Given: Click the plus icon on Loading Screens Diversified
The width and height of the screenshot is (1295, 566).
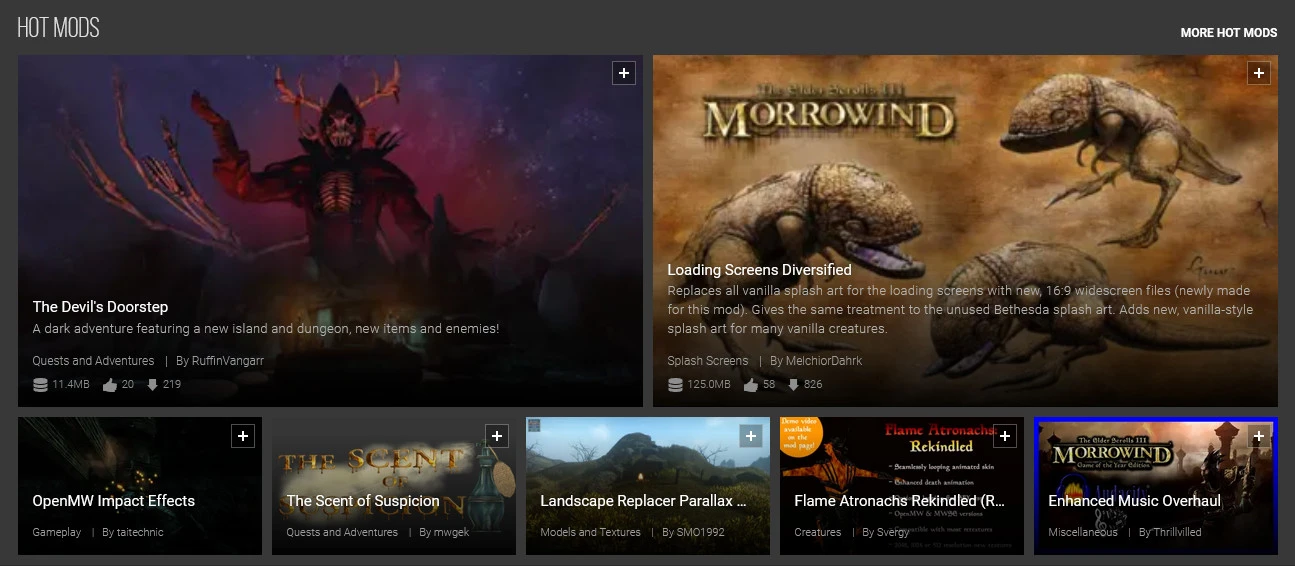Looking at the screenshot, I should 1258,73.
